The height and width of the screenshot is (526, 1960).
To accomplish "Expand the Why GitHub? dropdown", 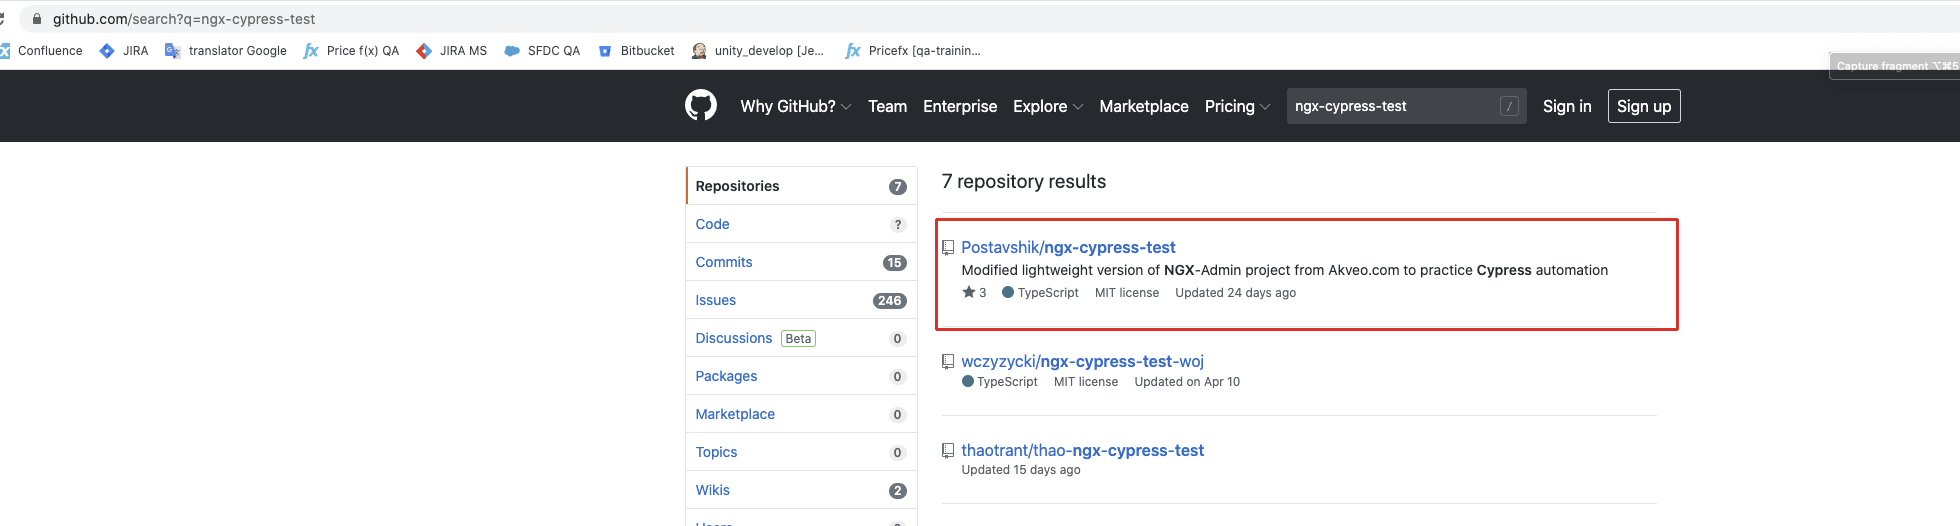I will click(x=795, y=106).
